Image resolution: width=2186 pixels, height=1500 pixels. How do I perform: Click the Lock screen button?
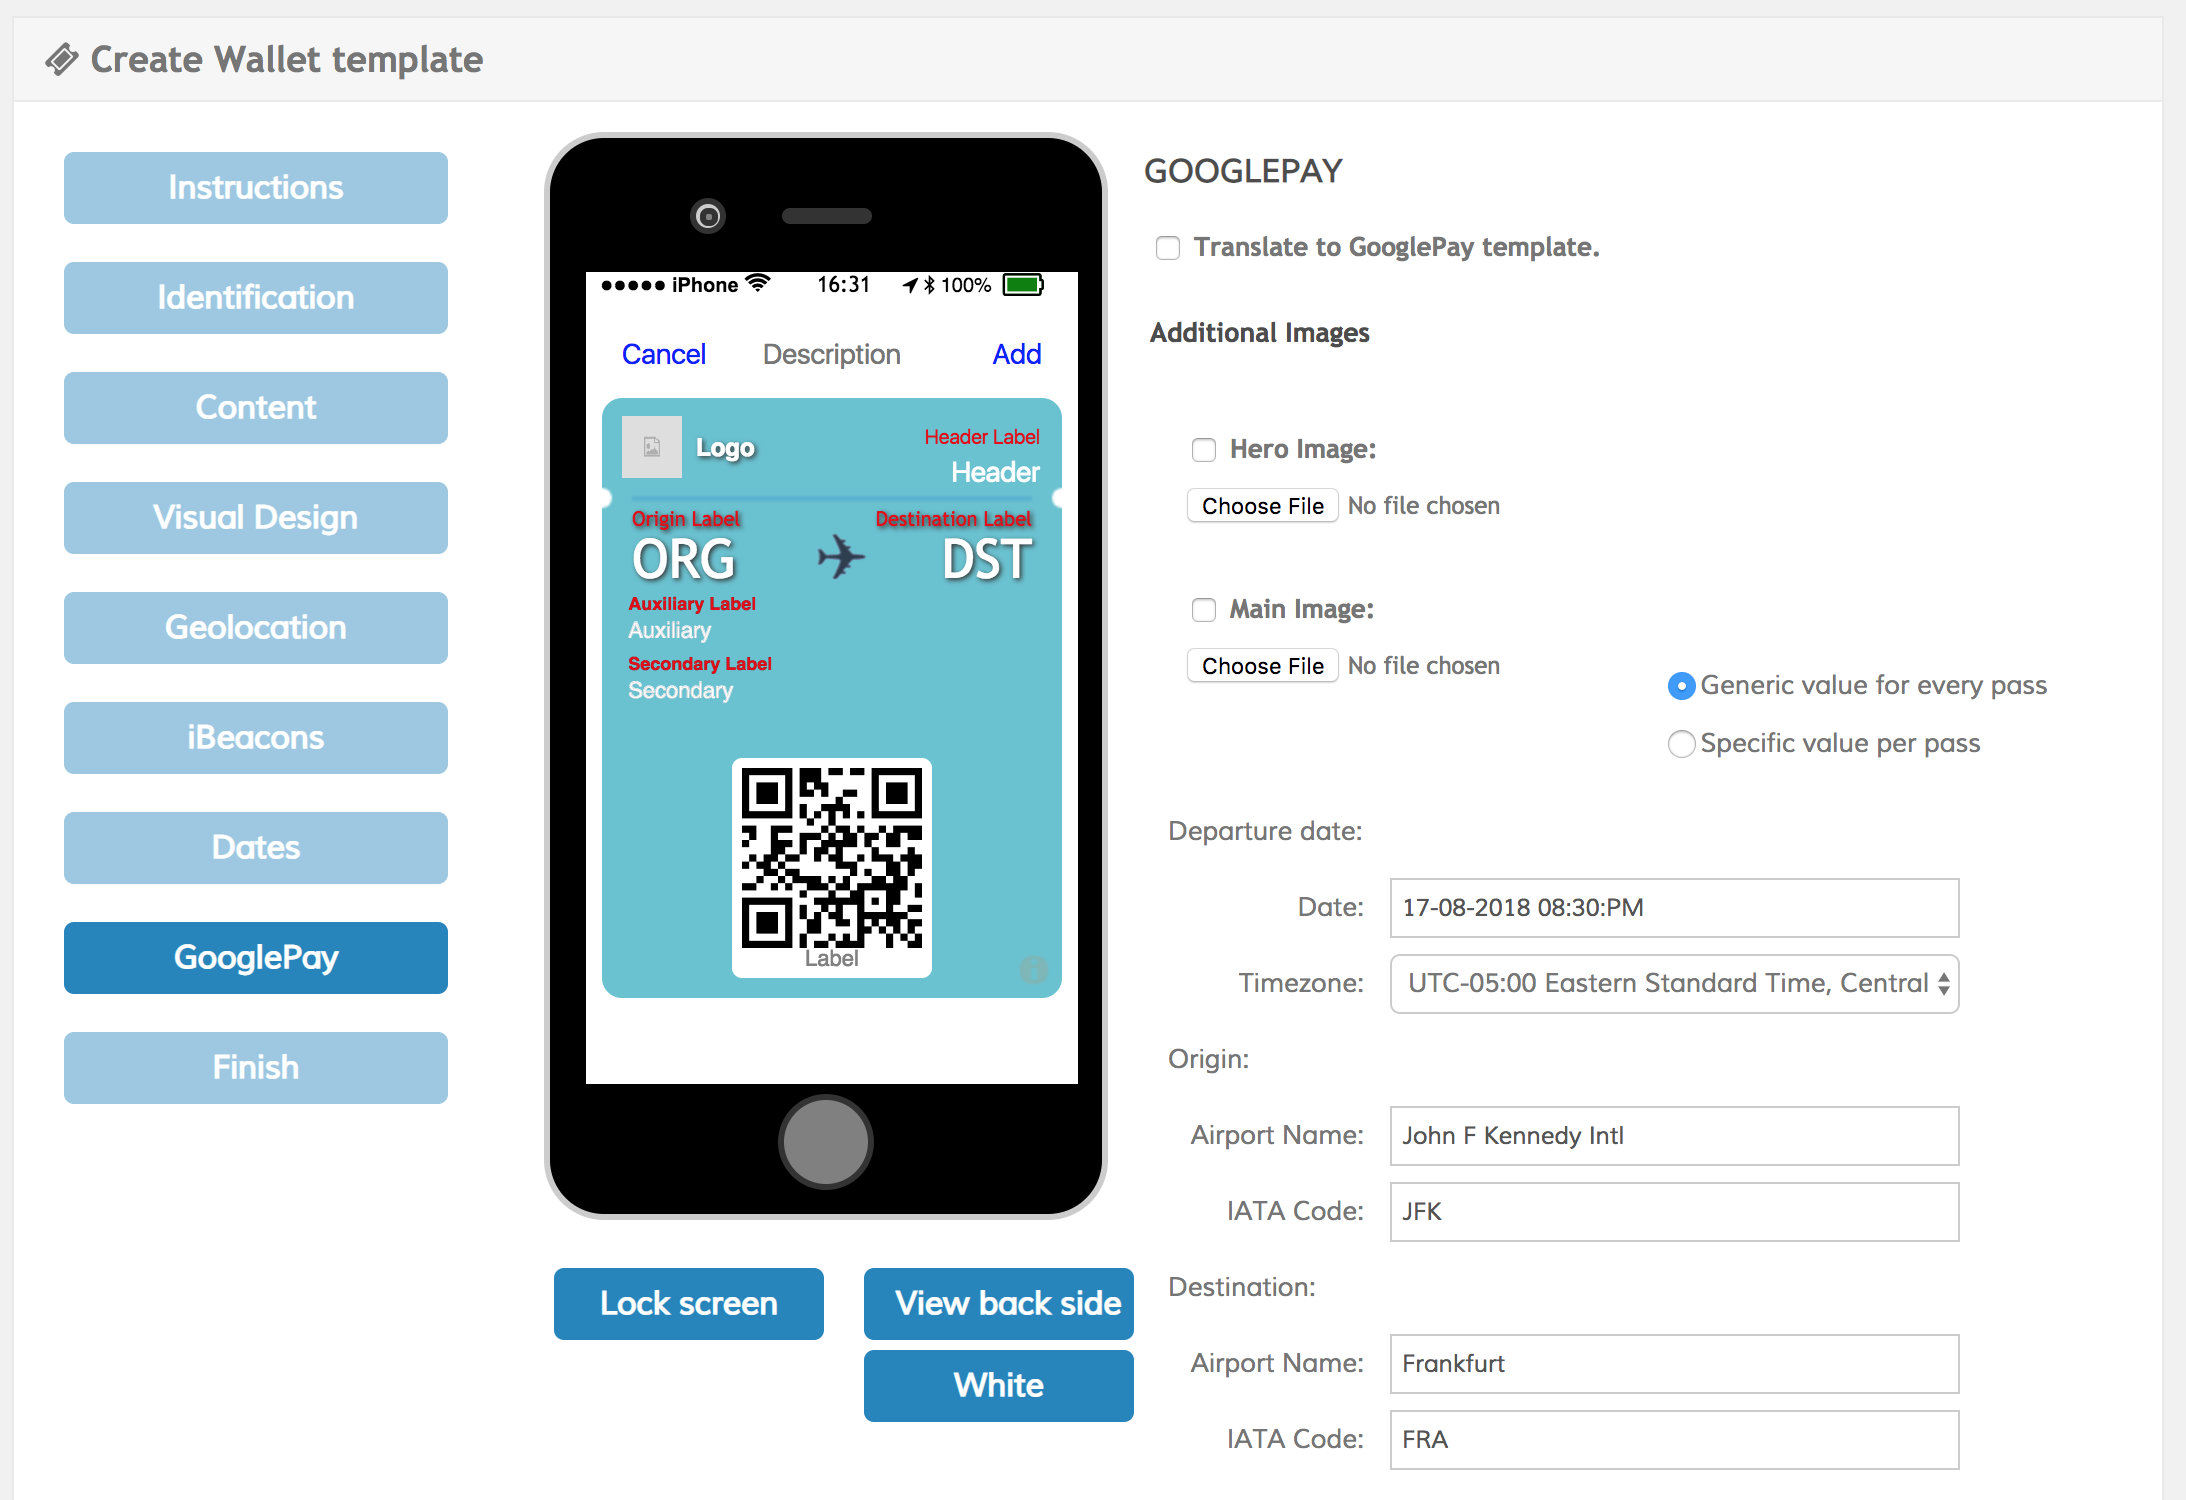[x=689, y=1304]
